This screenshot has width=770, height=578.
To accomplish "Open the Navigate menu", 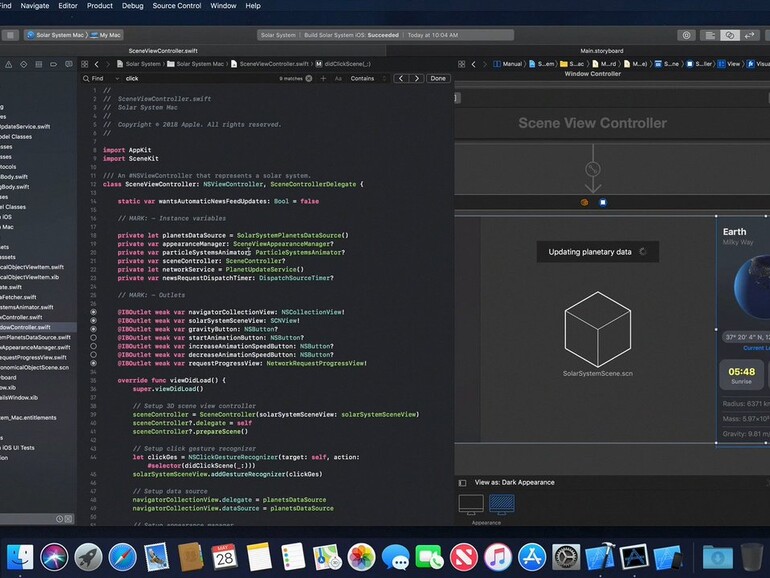I will point(35,6).
